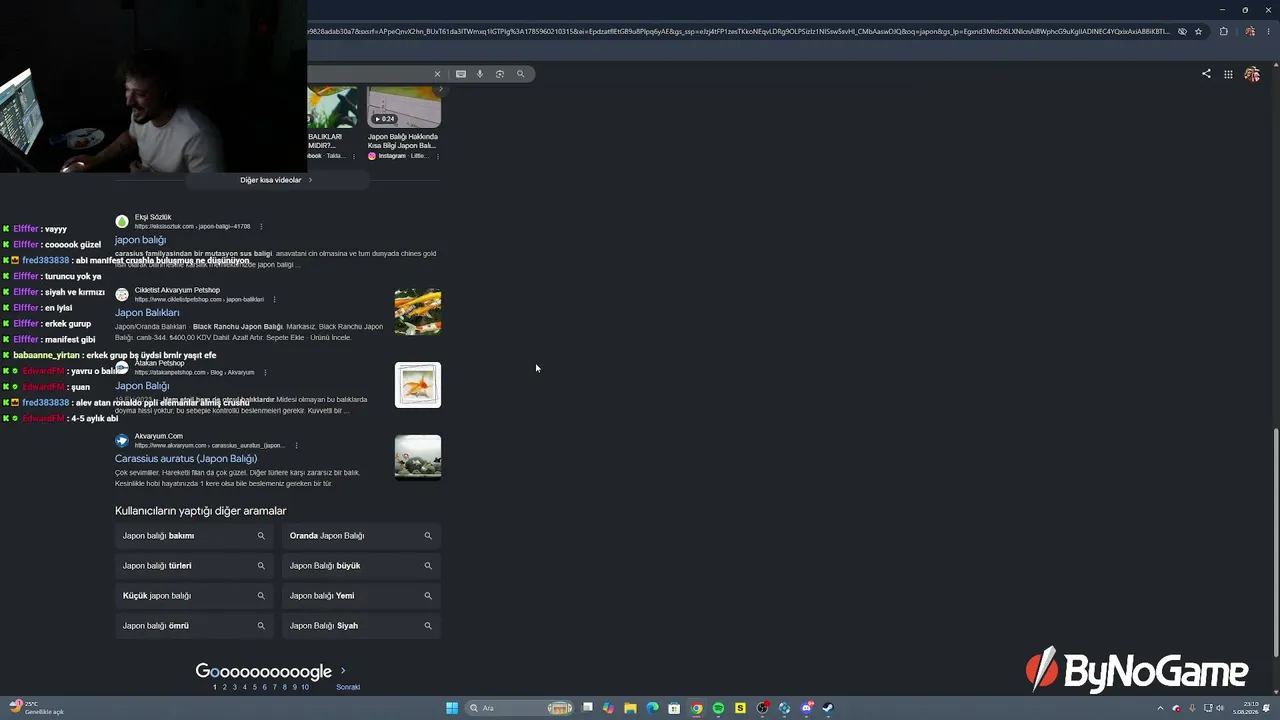Open File Explorer from the taskbar
Screen dimensions: 1280x720
[x=630, y=708]
